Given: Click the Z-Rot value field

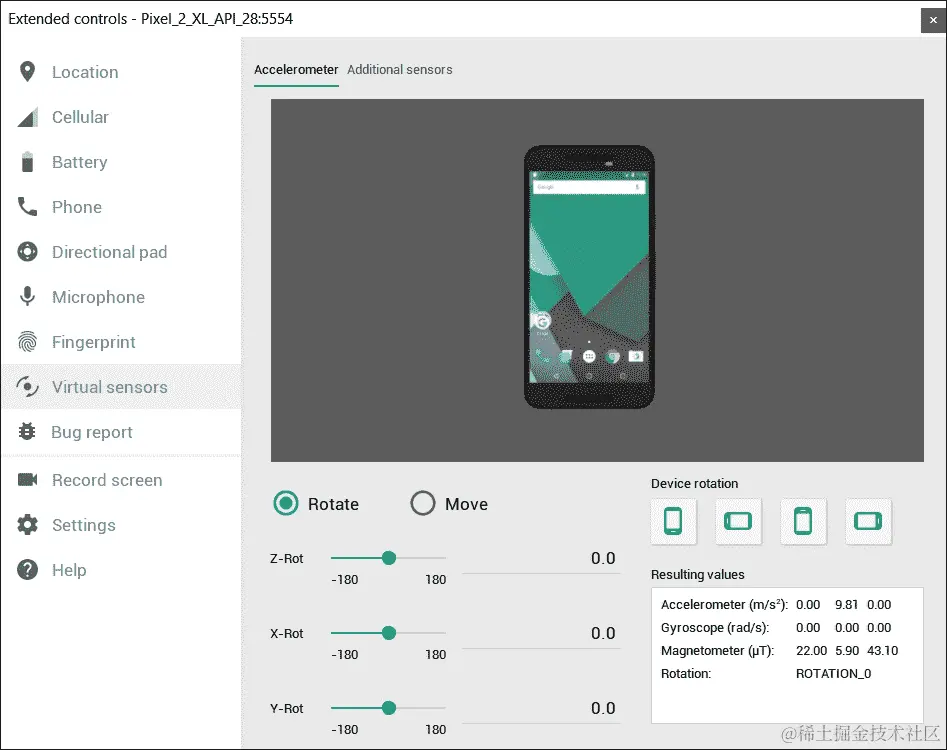Looking at the screenshot, I should click(x=542, y=559).
